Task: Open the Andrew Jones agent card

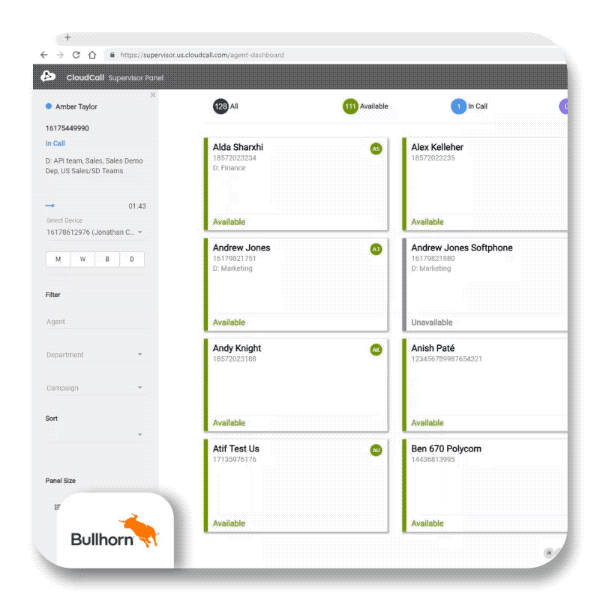Action: tap(296, 285)
